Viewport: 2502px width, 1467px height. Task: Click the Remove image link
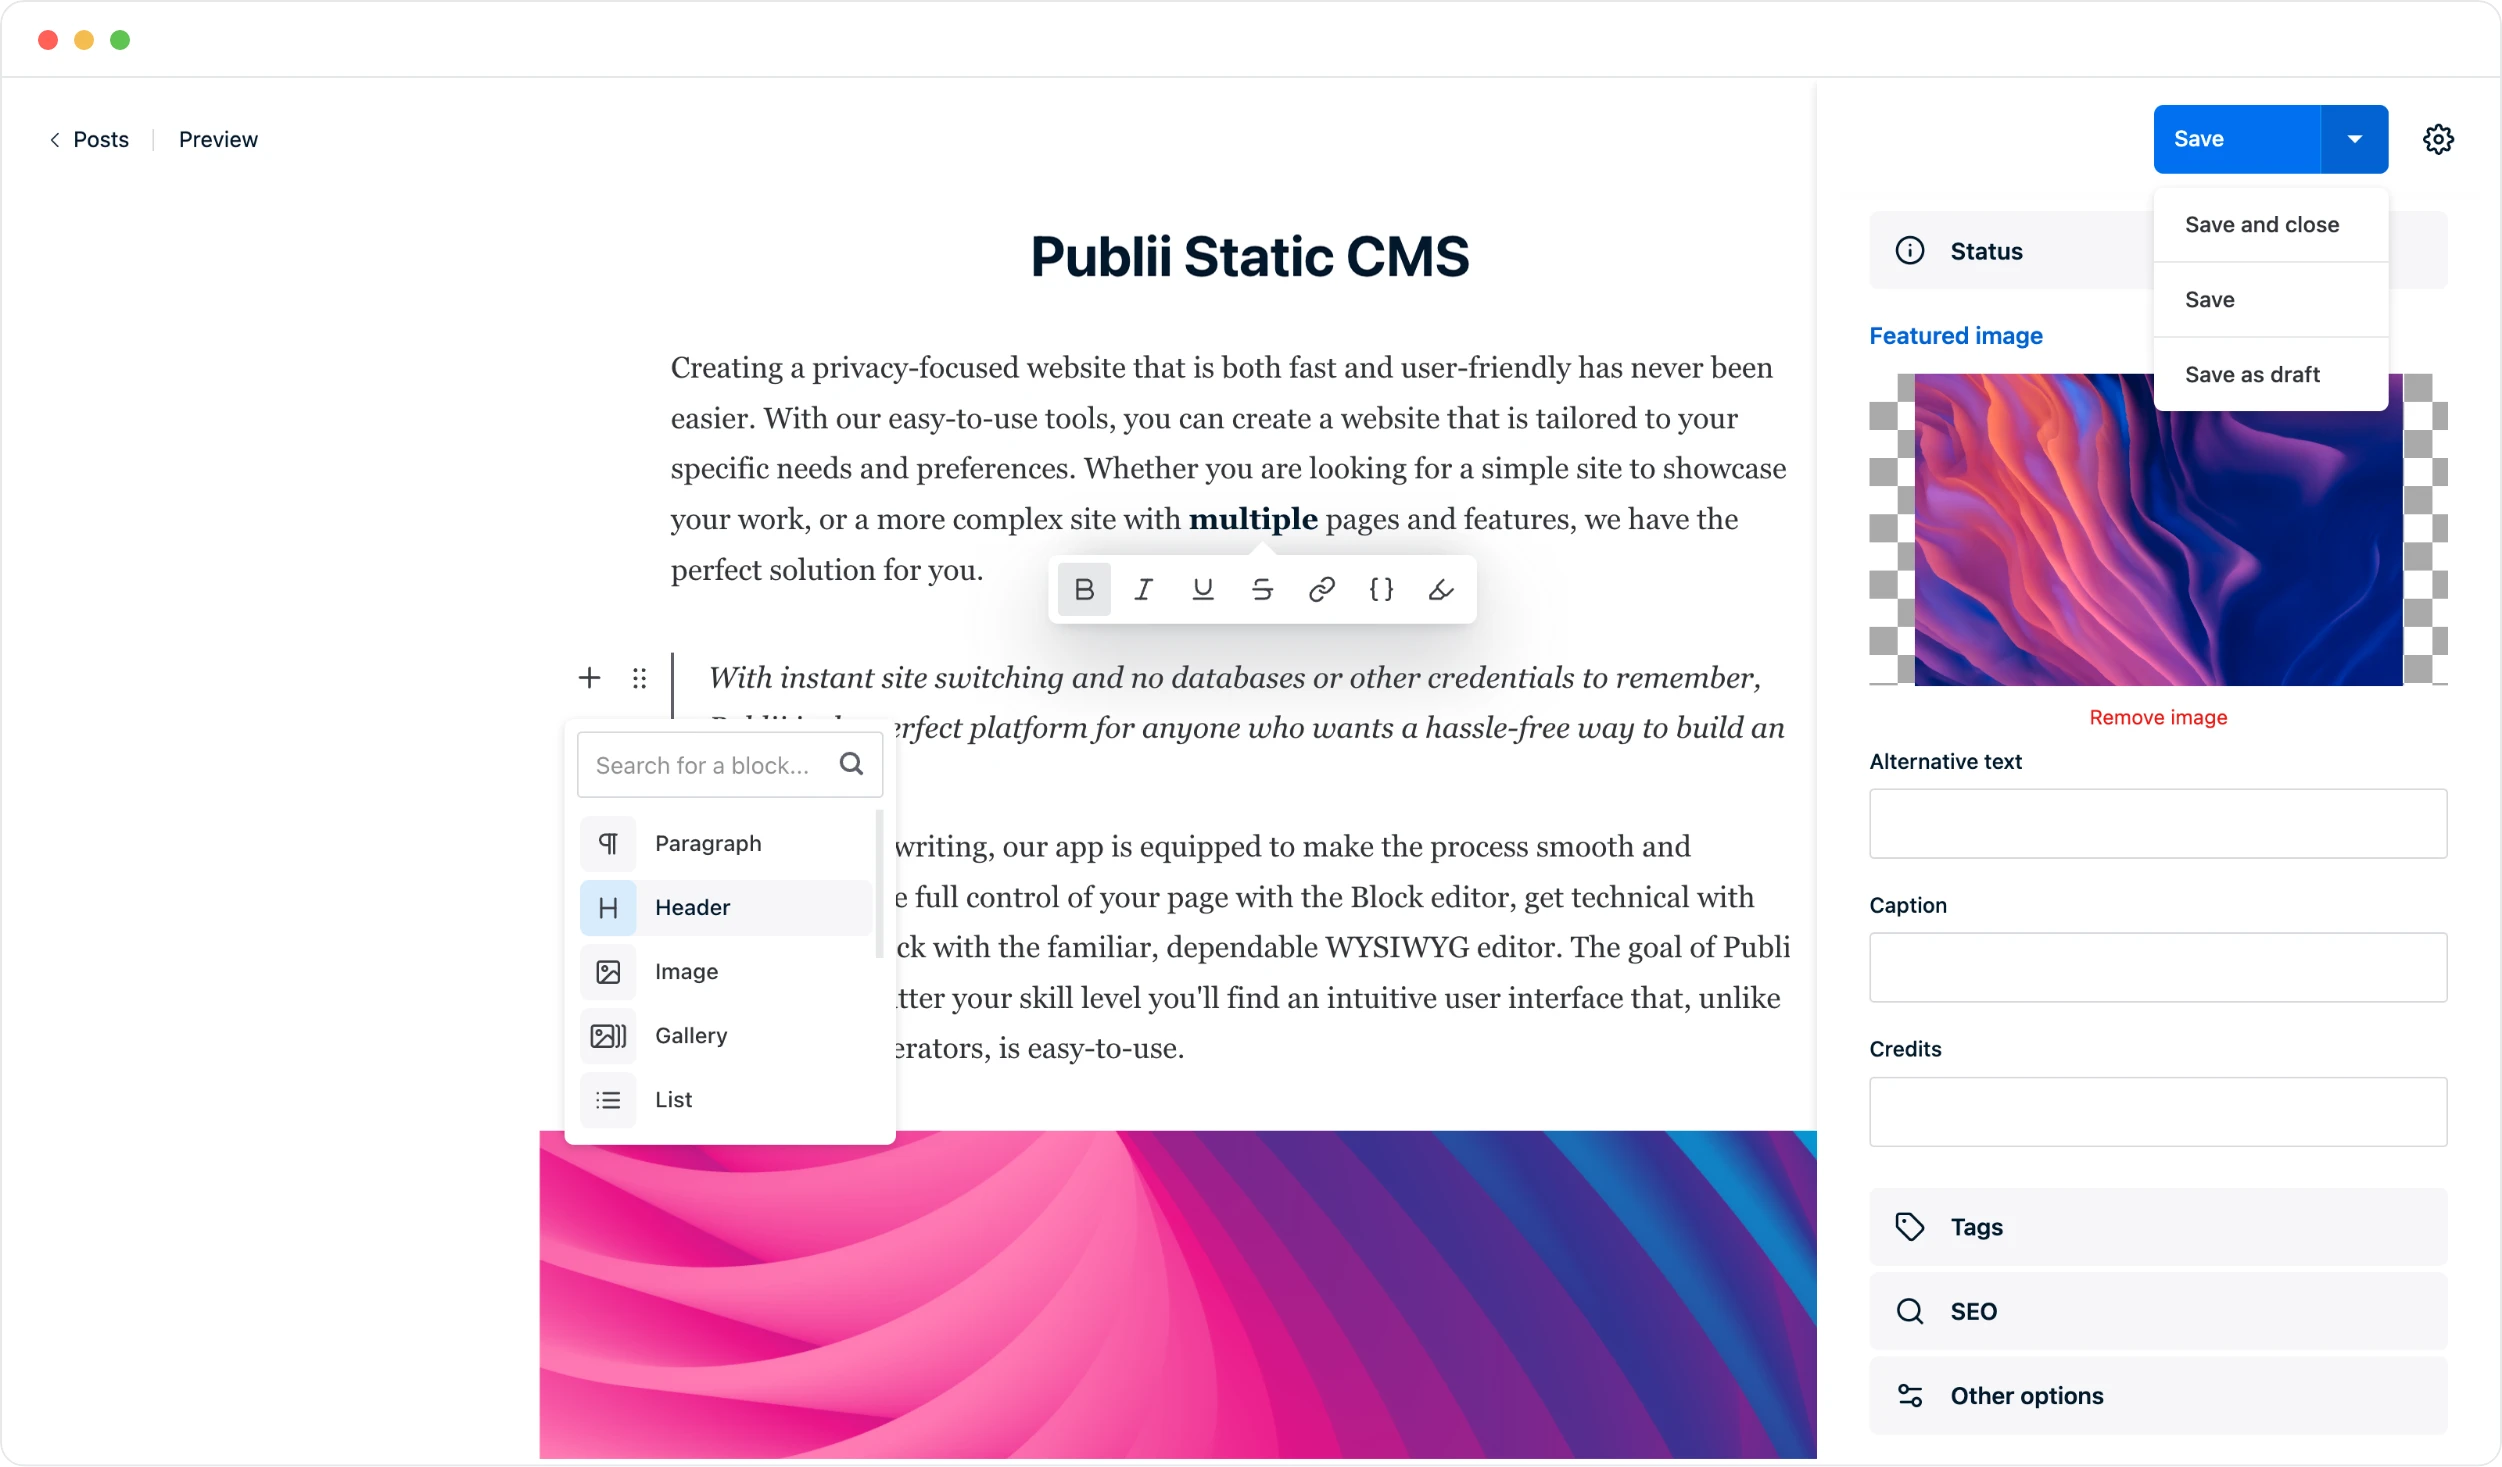click(x=2158, y=716)
